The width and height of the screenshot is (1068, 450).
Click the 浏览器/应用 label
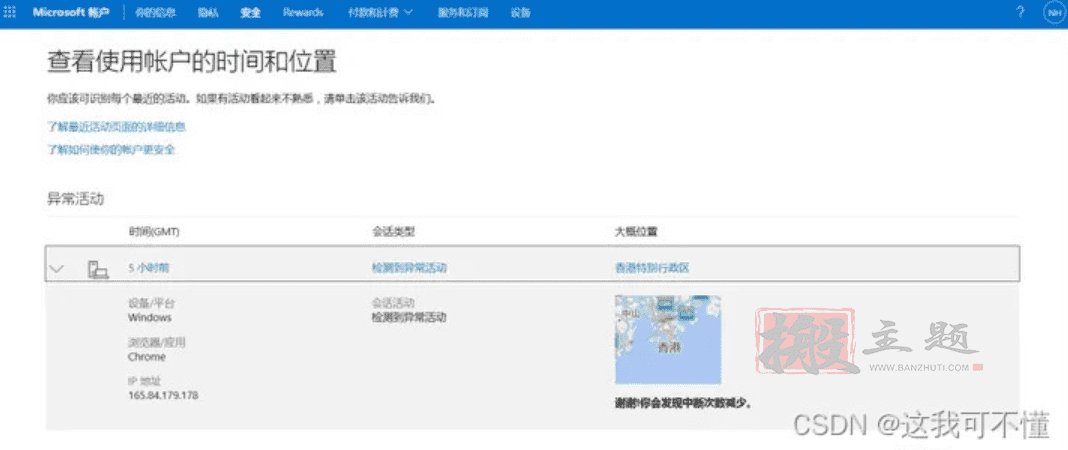coord(157,342)
